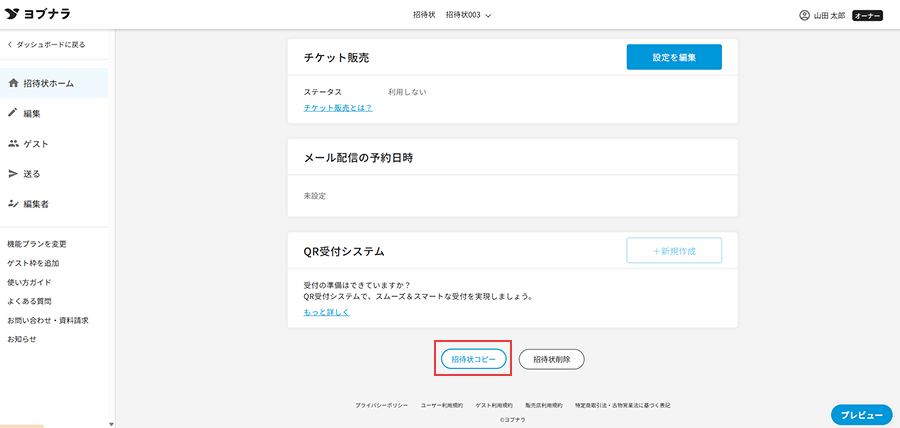Open ゲスト sidebar menu item
The width and height of the screenshot is (900, 428).
[x=54, y=143]
